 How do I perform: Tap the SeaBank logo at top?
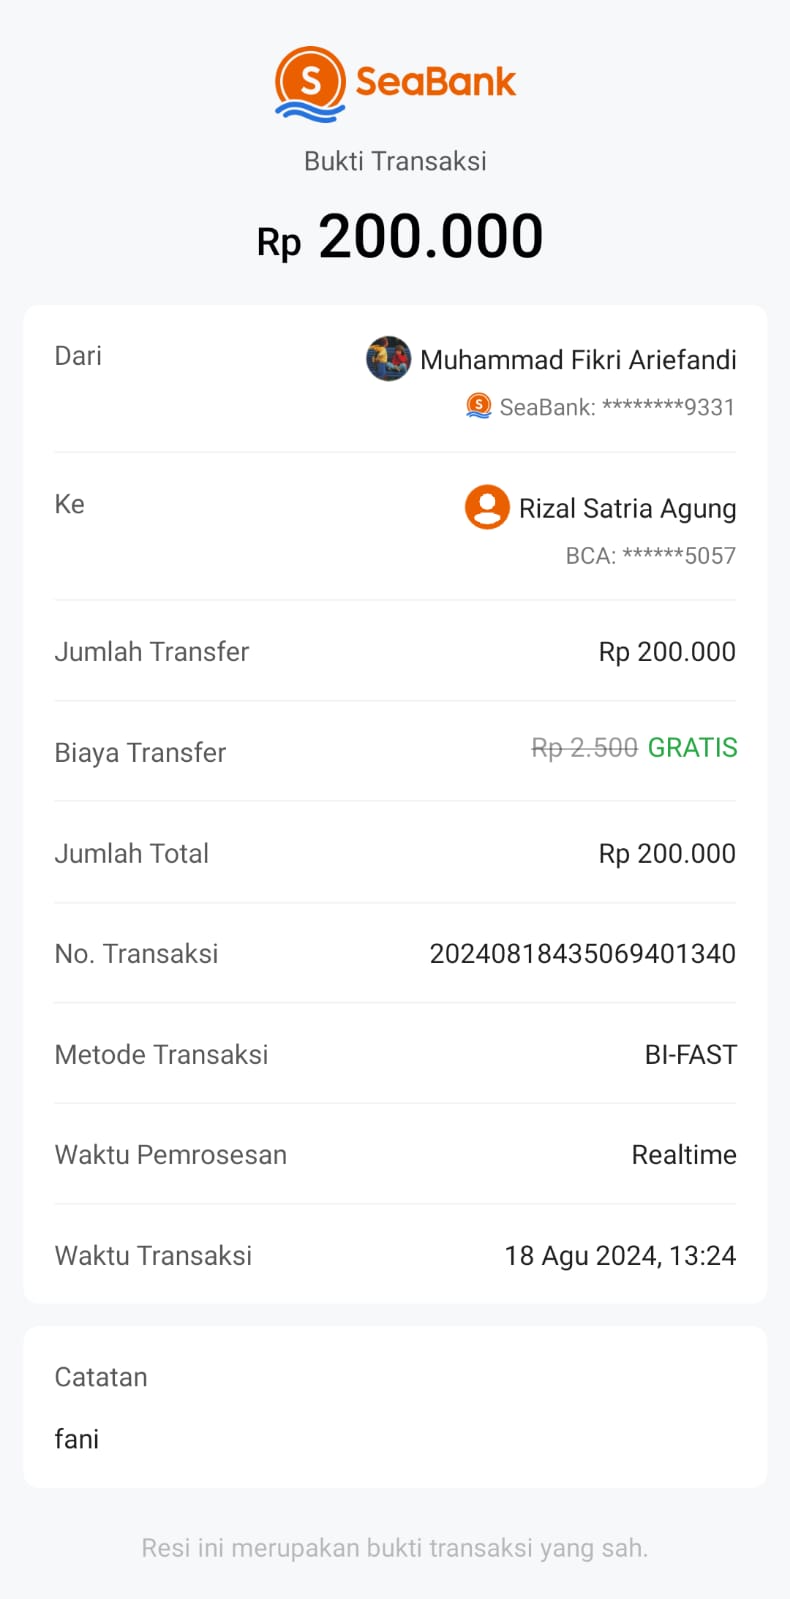tap(395, 82)
